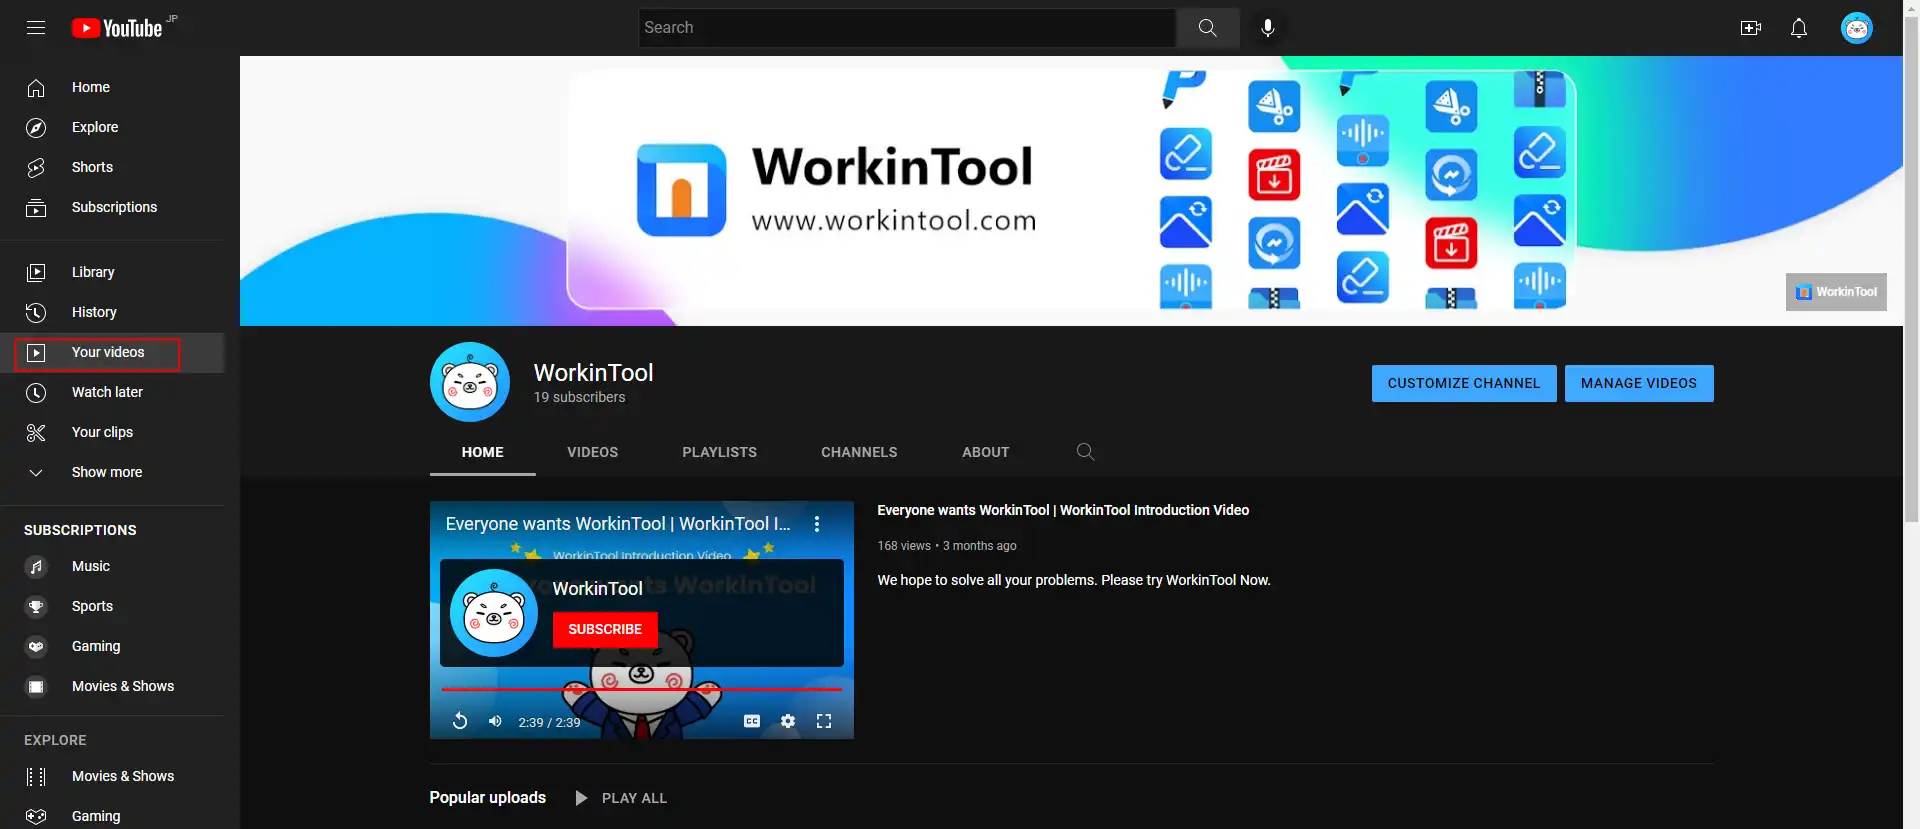The width and height of the screenshot is (1920, 829).
Task: Open Sports subscription
Action: coord(112,607)
